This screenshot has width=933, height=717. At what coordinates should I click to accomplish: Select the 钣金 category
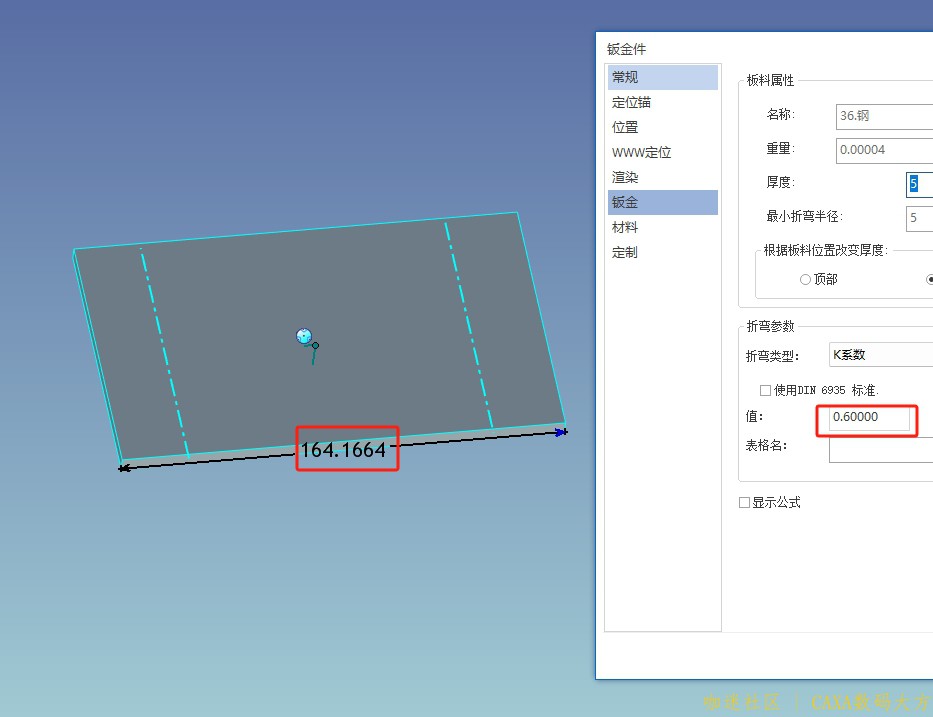click(x=662, y=202)
